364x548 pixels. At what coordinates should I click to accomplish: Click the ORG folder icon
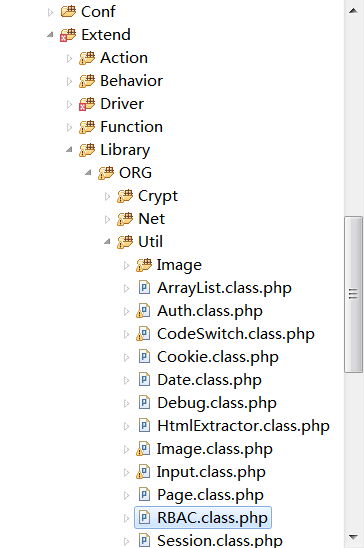coord(106,173)
